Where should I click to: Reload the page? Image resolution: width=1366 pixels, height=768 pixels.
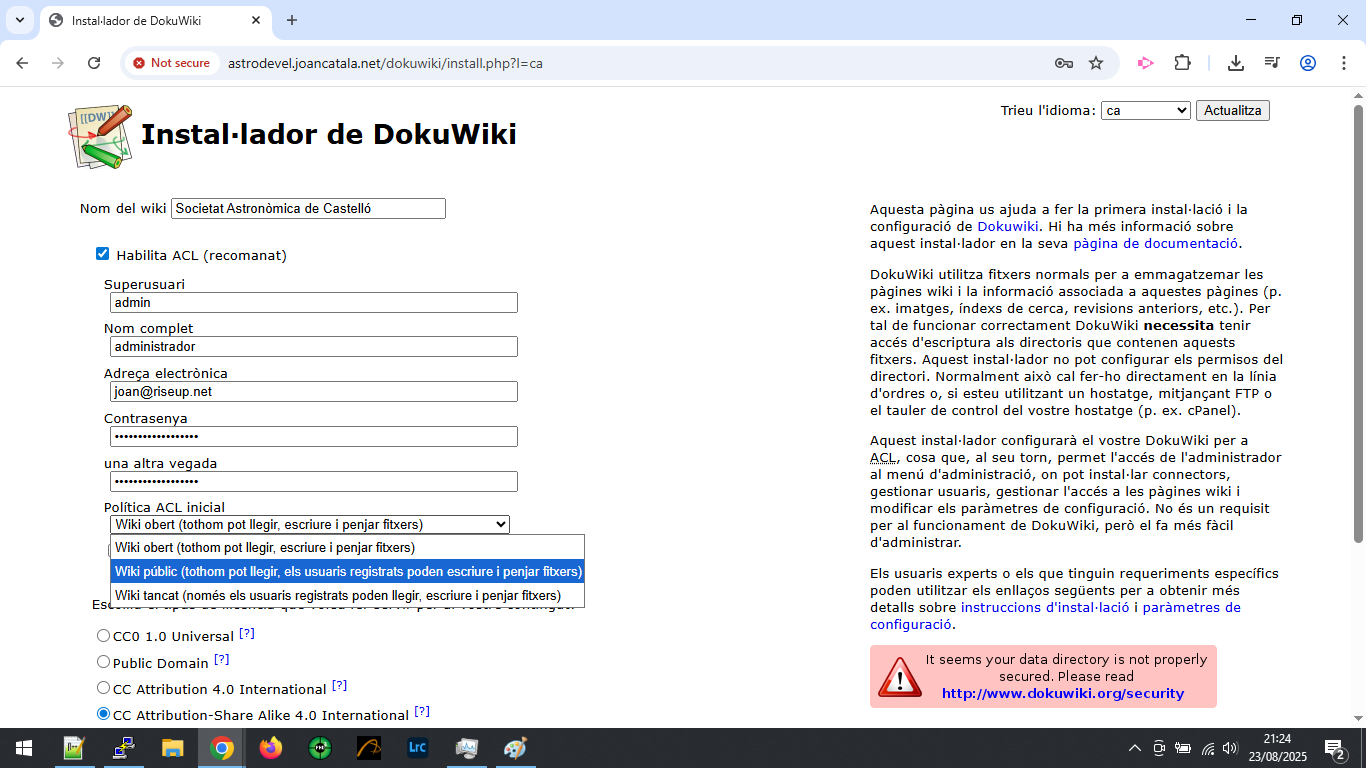[x=94, y=63]
